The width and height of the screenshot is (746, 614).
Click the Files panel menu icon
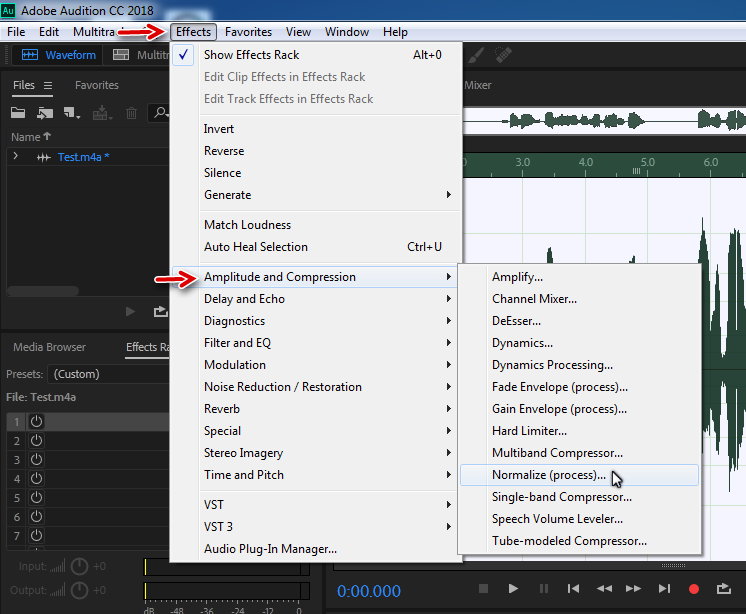tap(47, 86)
